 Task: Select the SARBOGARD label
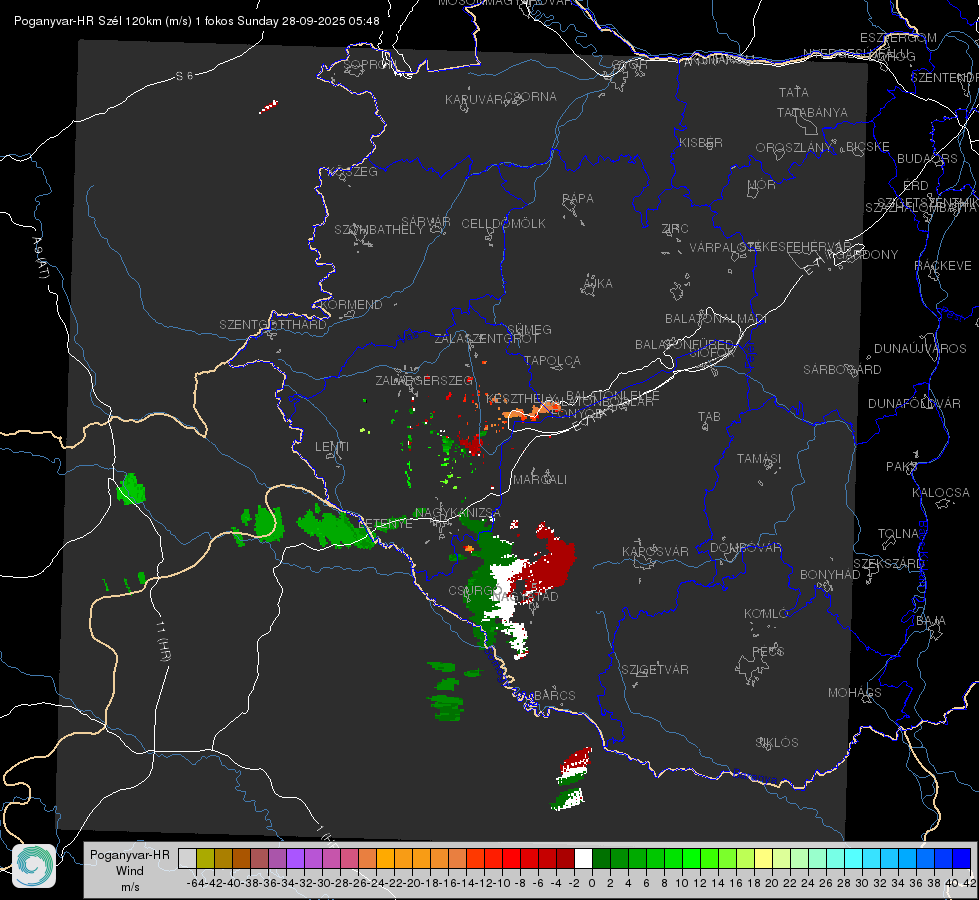pos(842,370)
